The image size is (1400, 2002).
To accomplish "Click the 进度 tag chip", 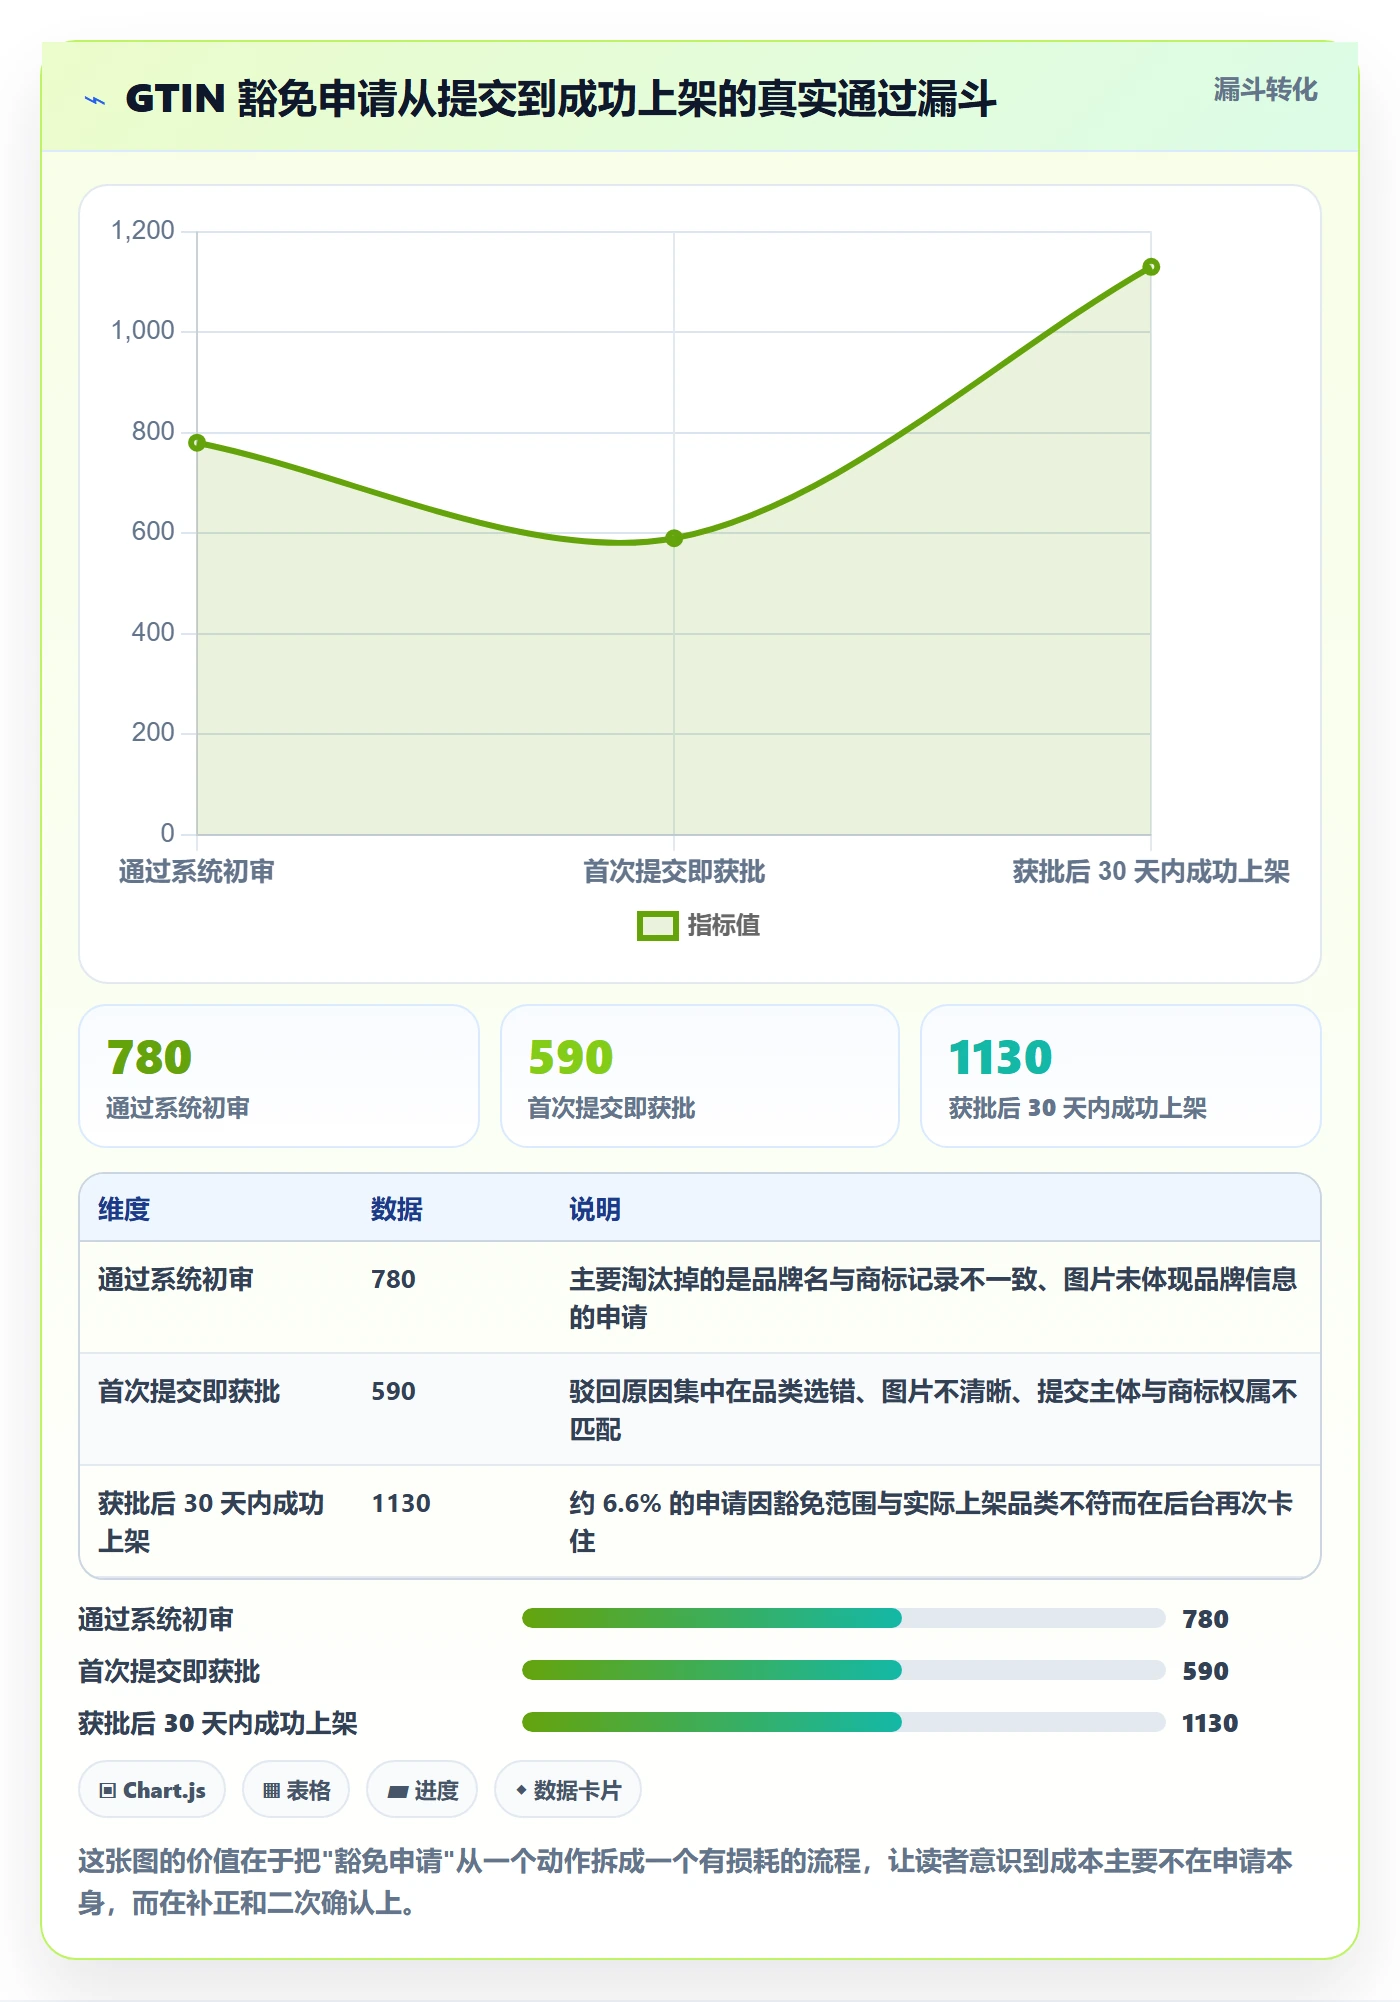I will 422,1790.
